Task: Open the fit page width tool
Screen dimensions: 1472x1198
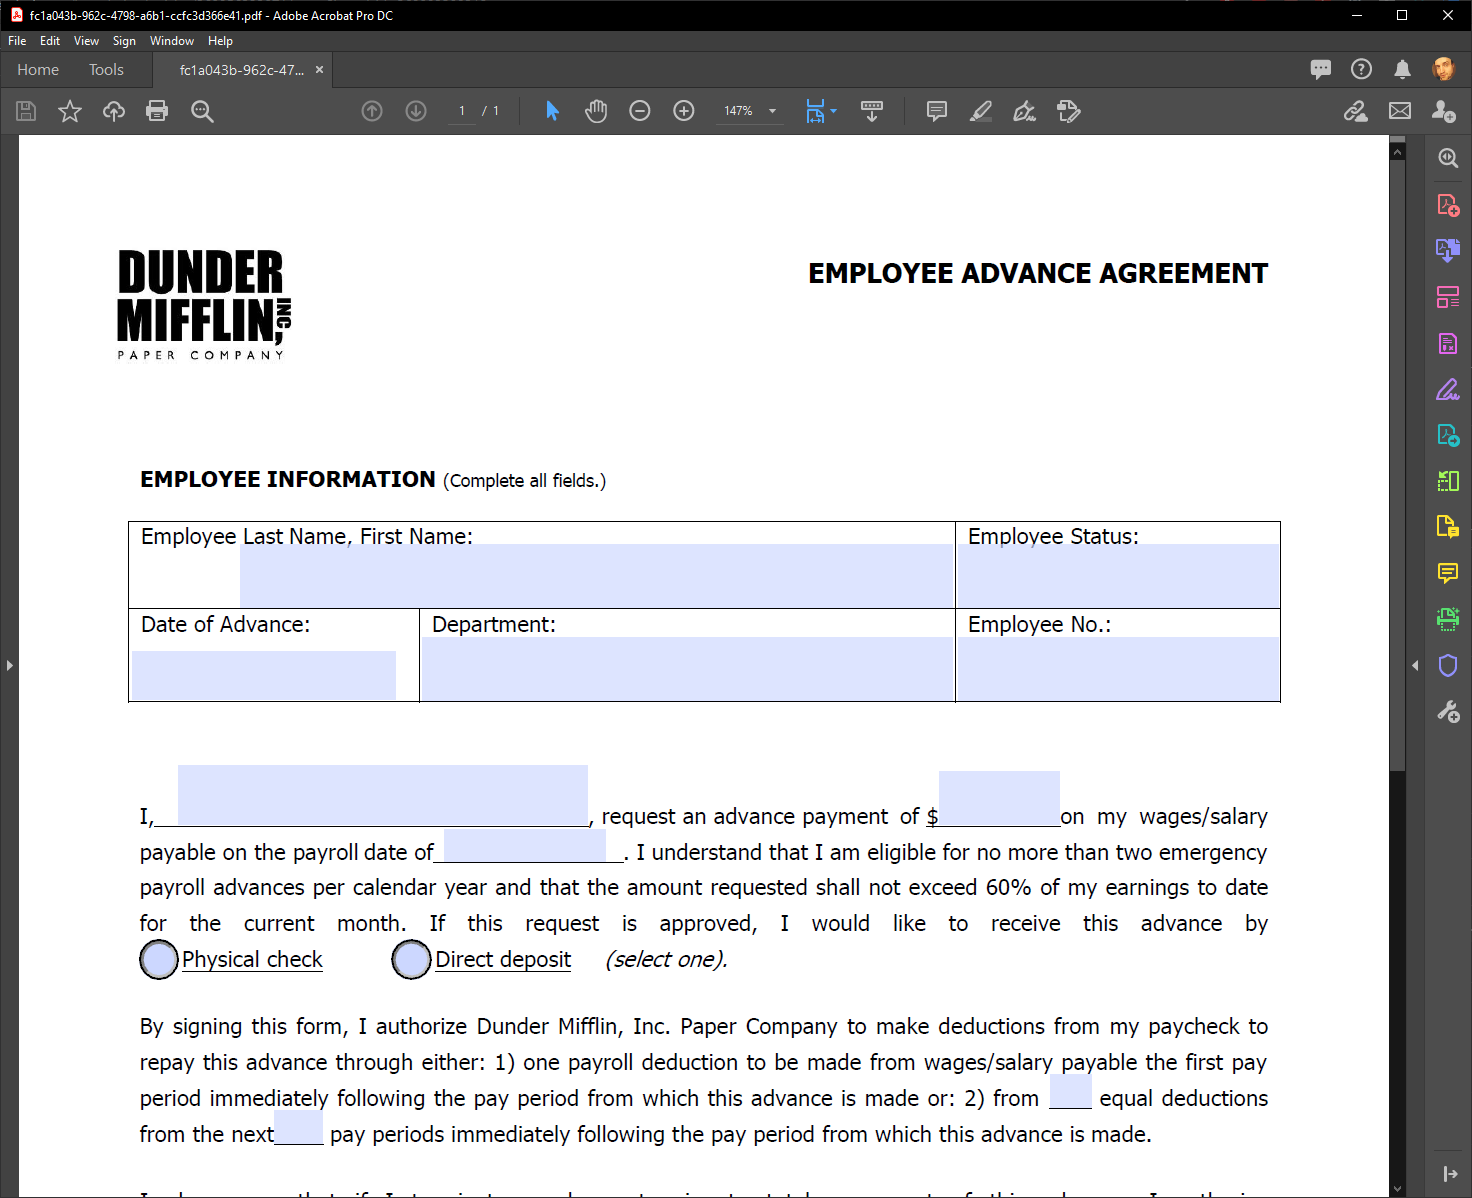Action: tap(815, 111)
